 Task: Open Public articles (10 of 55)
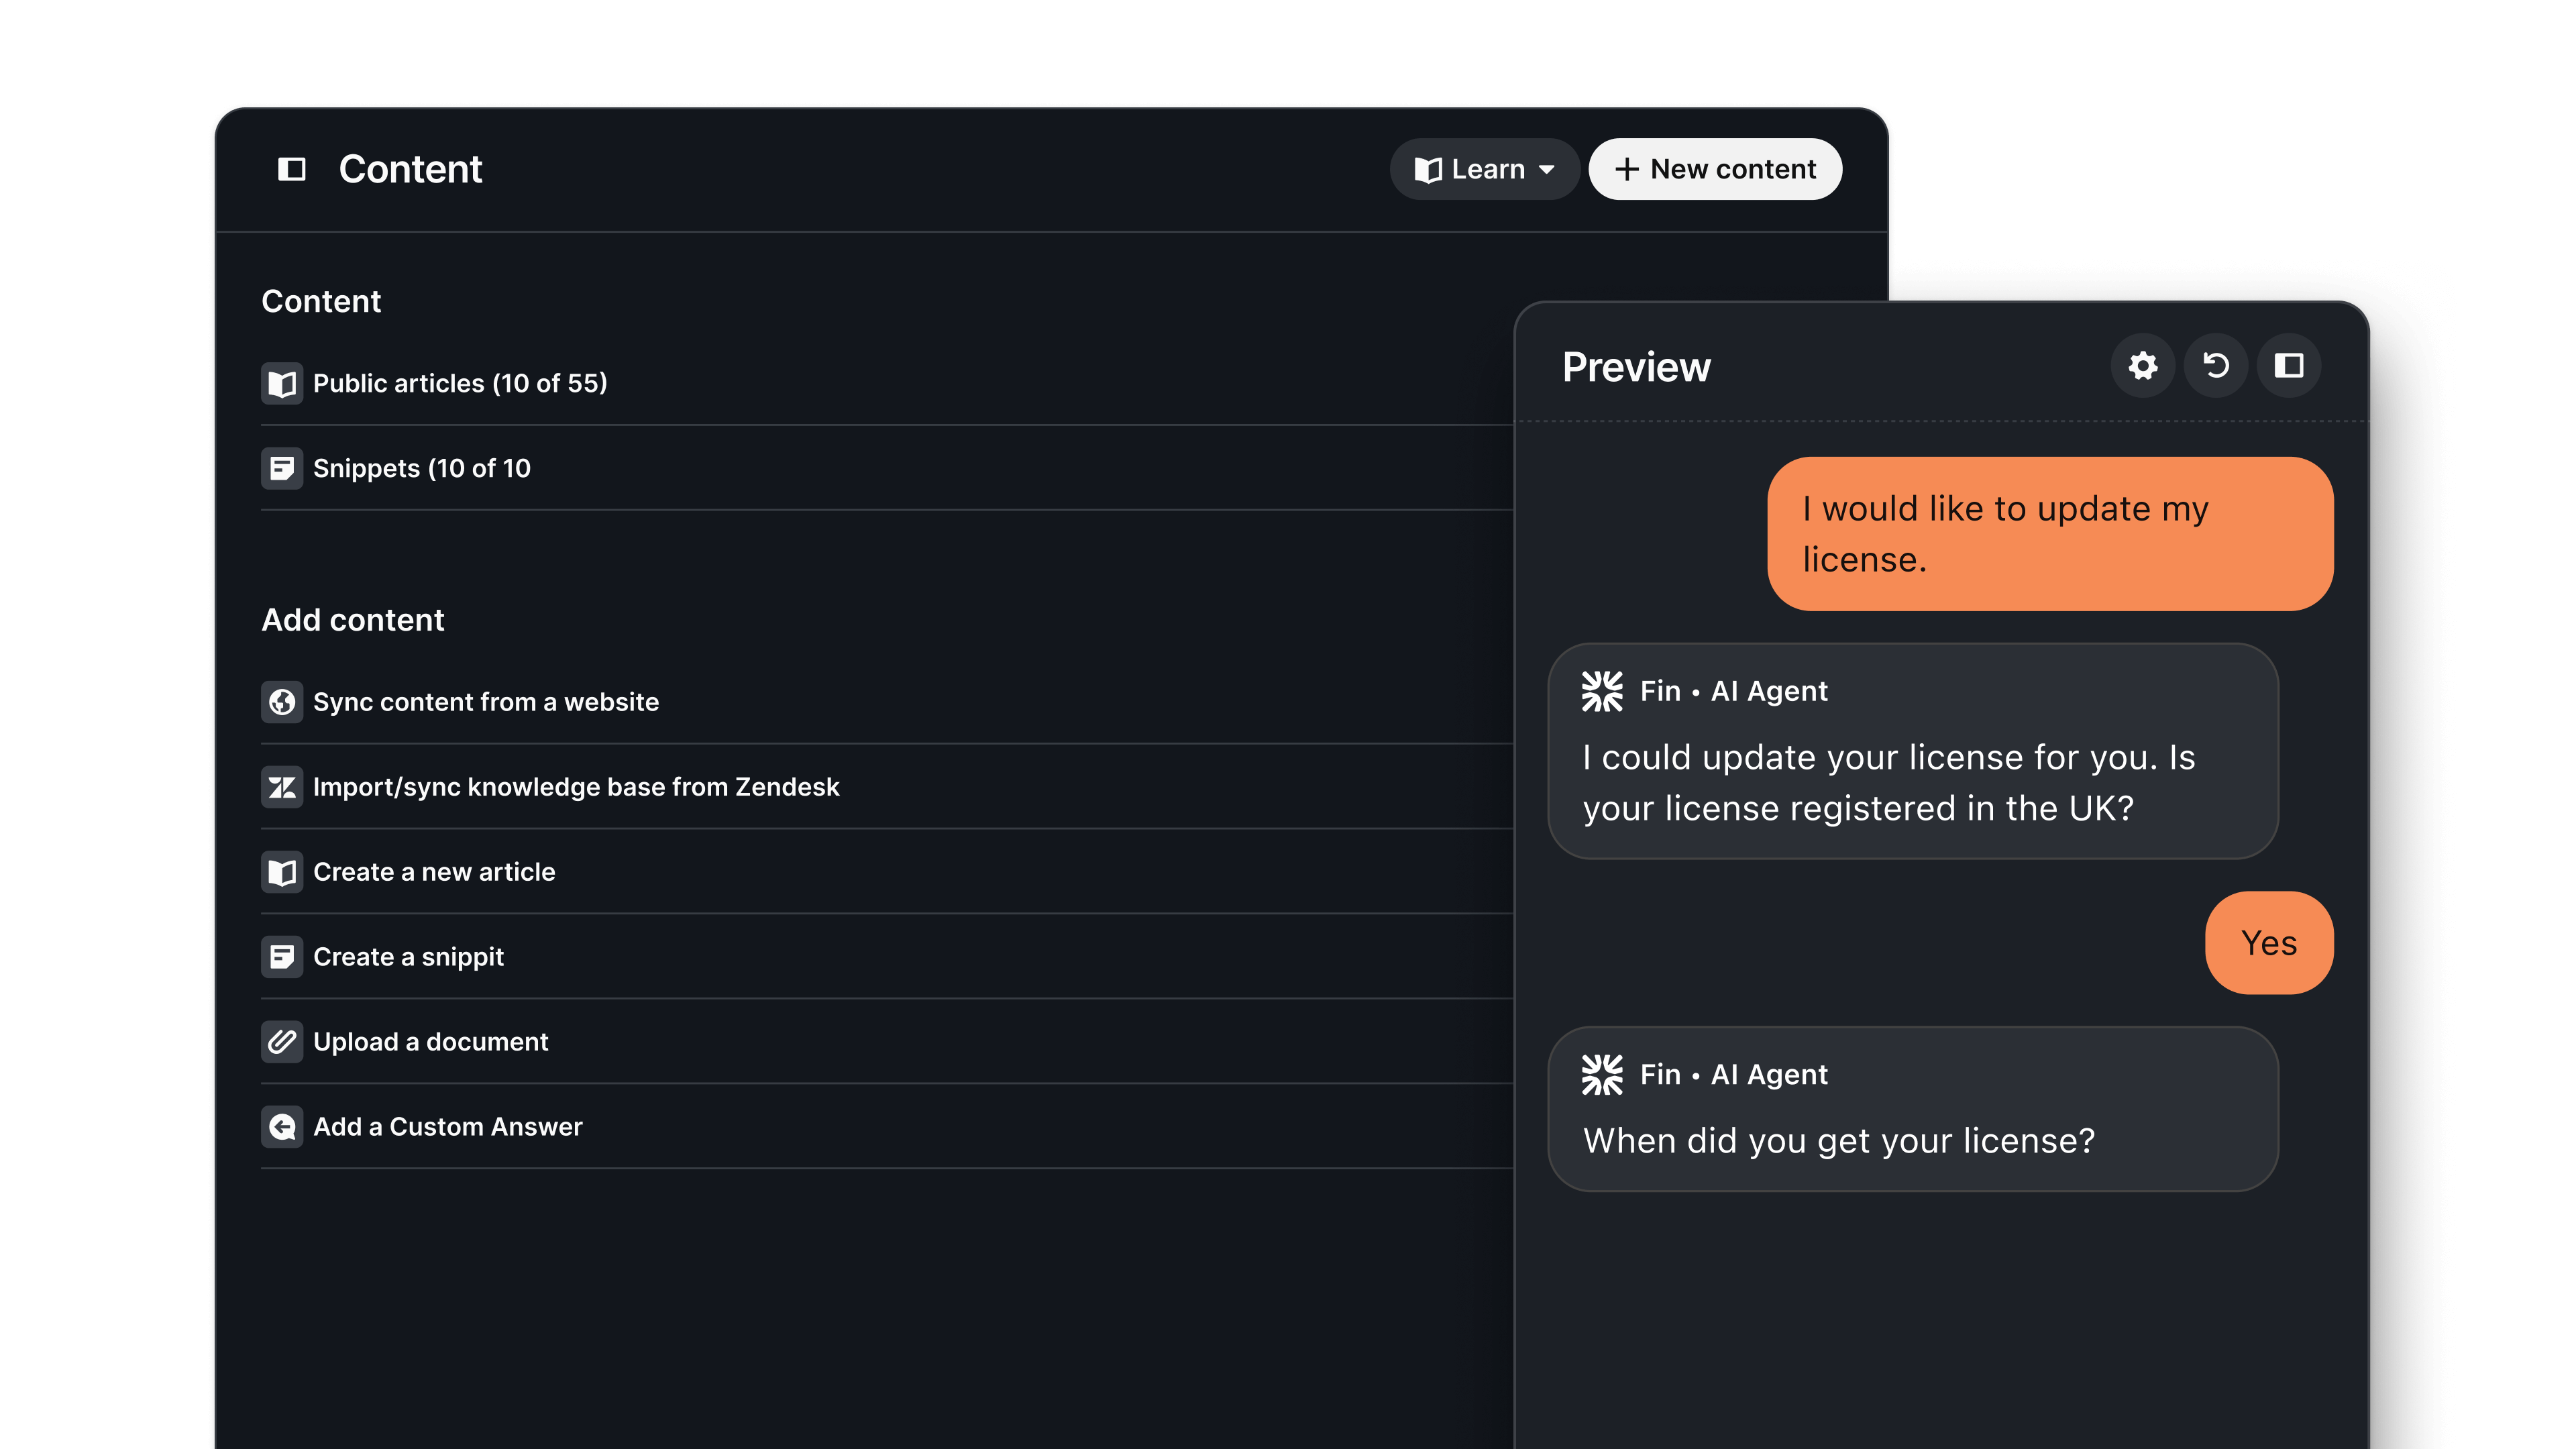pos(460,383)
